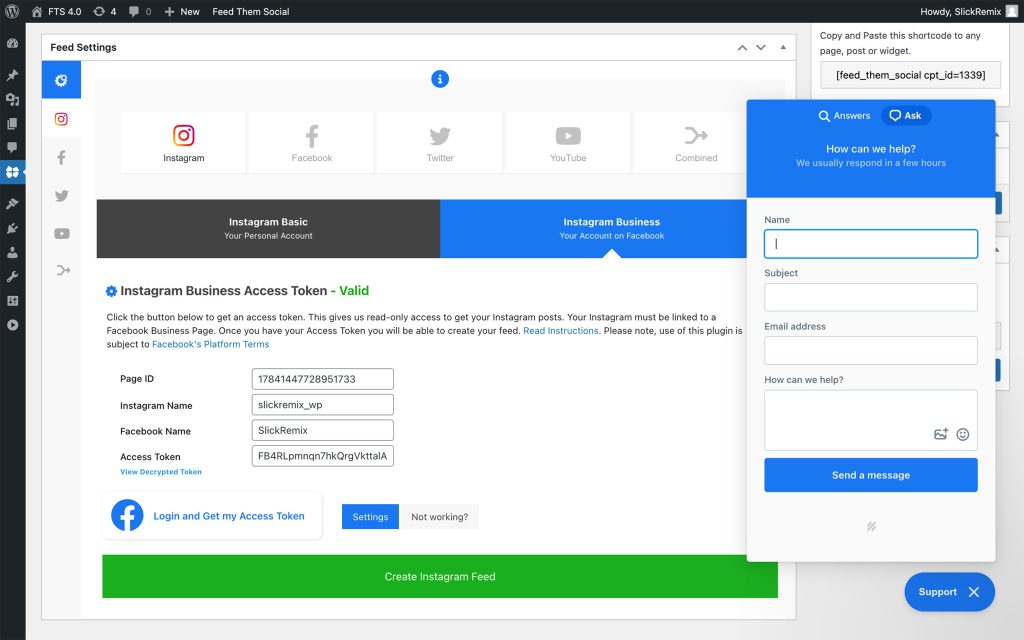Open the Dashboard admin menu icon
The width and height of the screenshot is (1024, 640).
point(12,44)
